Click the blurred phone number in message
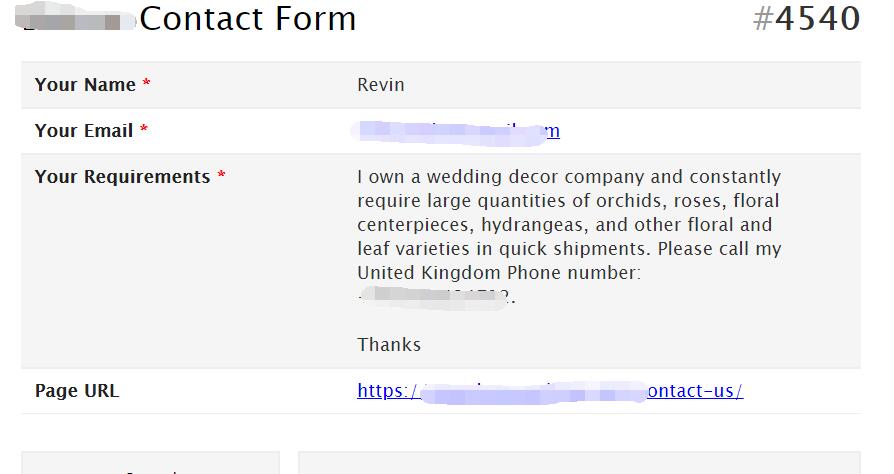 coord(436,298)
